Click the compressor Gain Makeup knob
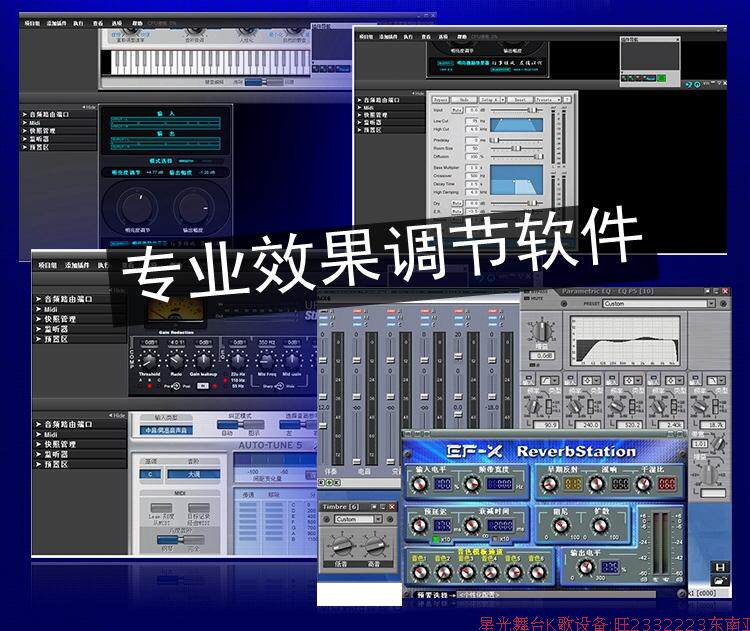 [203, 360]
